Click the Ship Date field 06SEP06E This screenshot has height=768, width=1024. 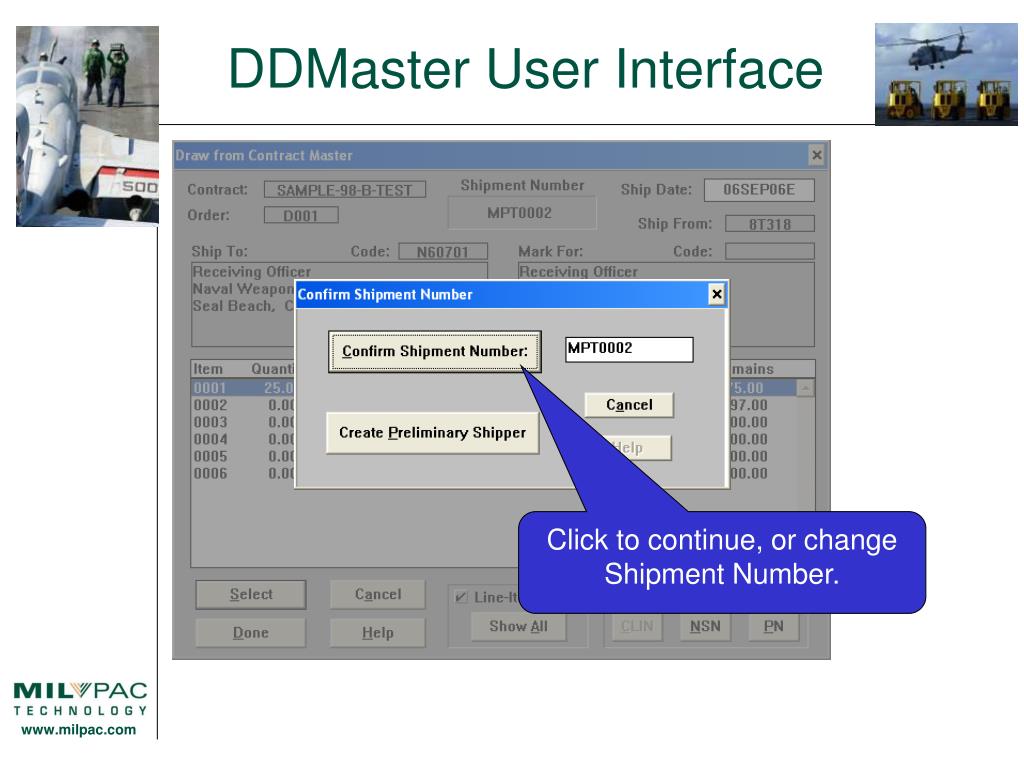pos(759,190)
